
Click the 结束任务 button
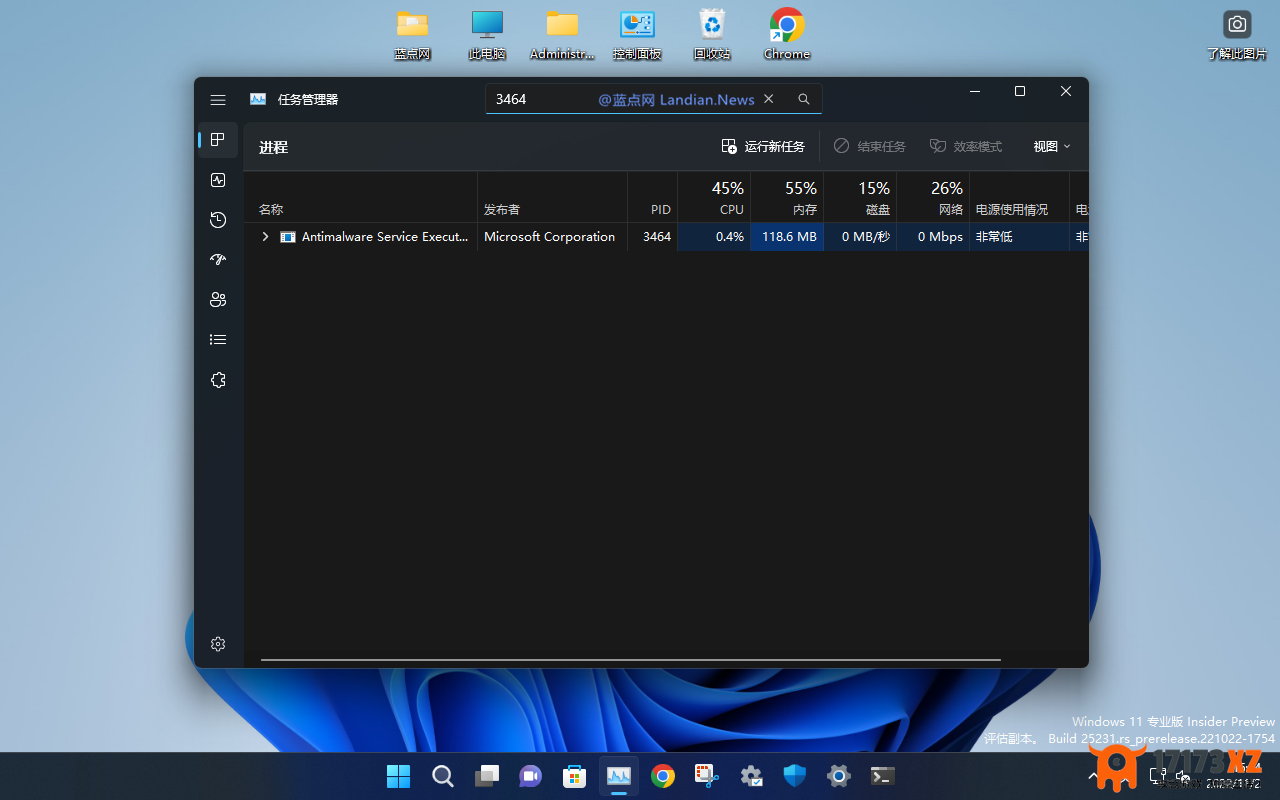click(870, 147)
